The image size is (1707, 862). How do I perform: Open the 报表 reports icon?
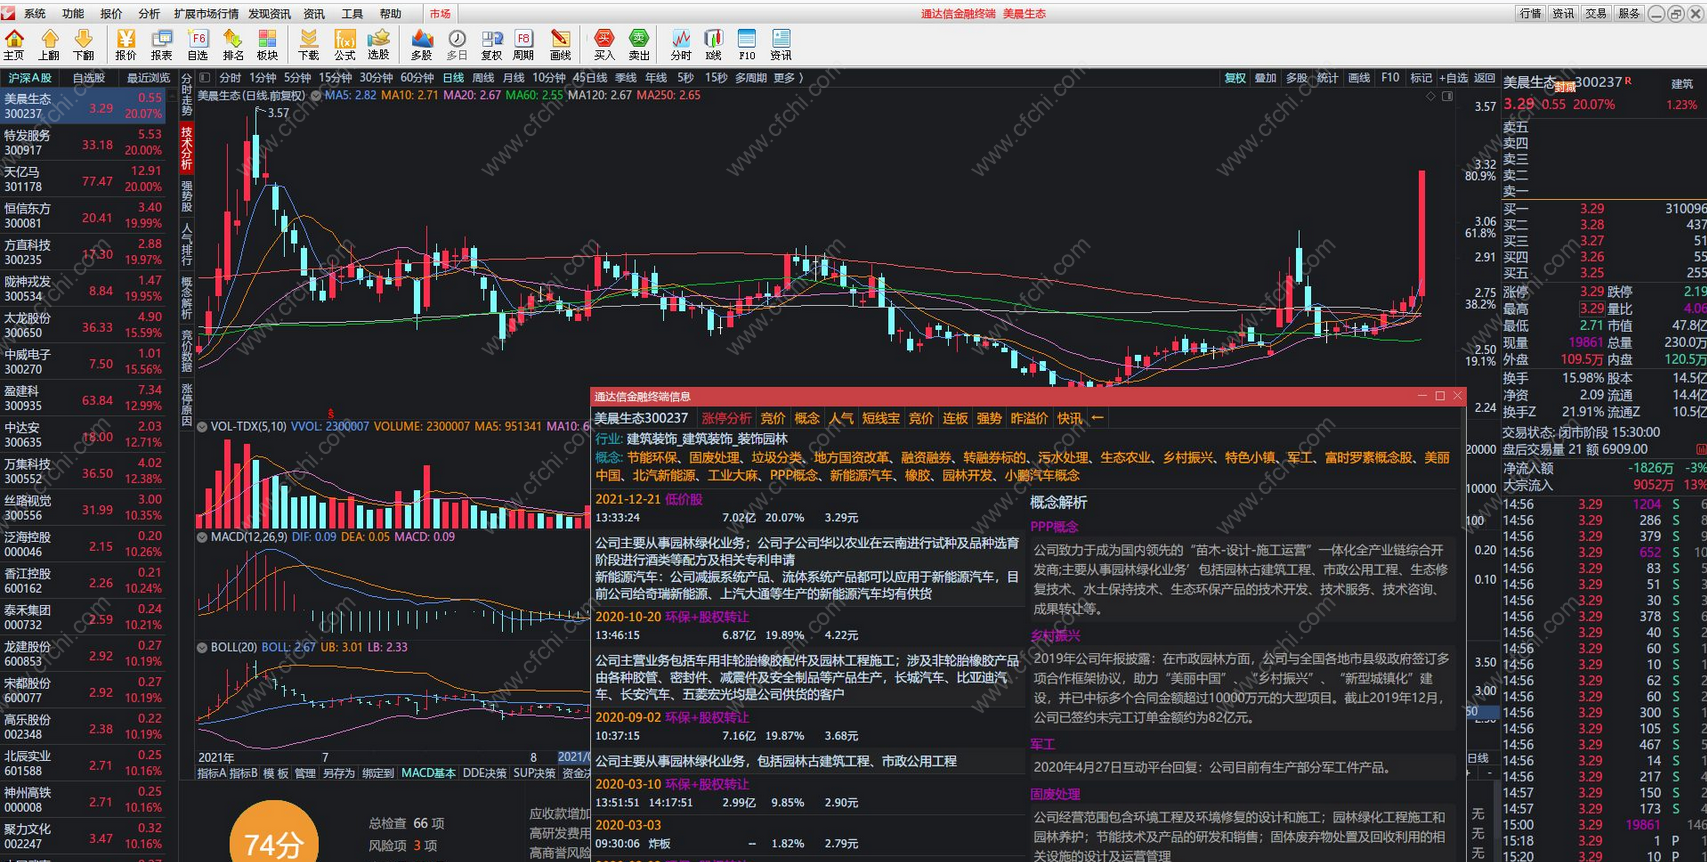162,44
